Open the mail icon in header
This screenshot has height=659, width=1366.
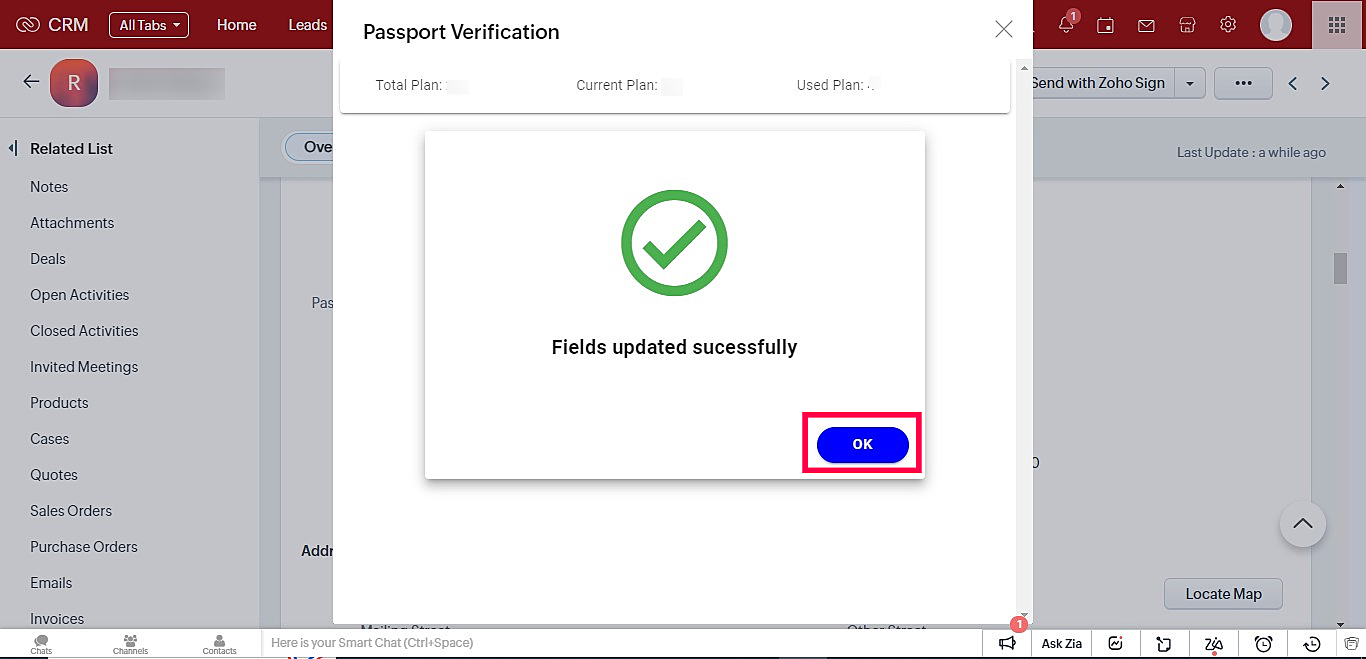pos(1146,25)
